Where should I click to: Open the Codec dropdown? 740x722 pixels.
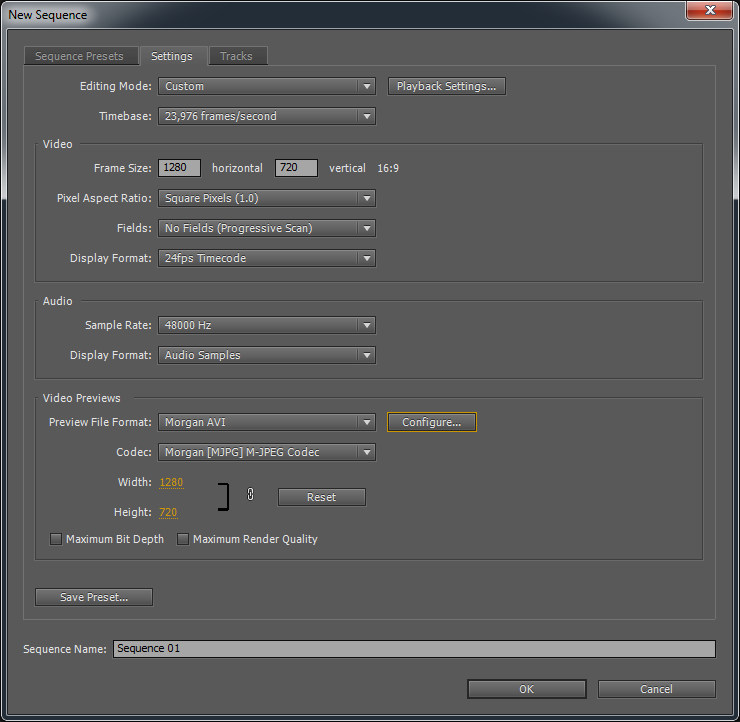267,453
